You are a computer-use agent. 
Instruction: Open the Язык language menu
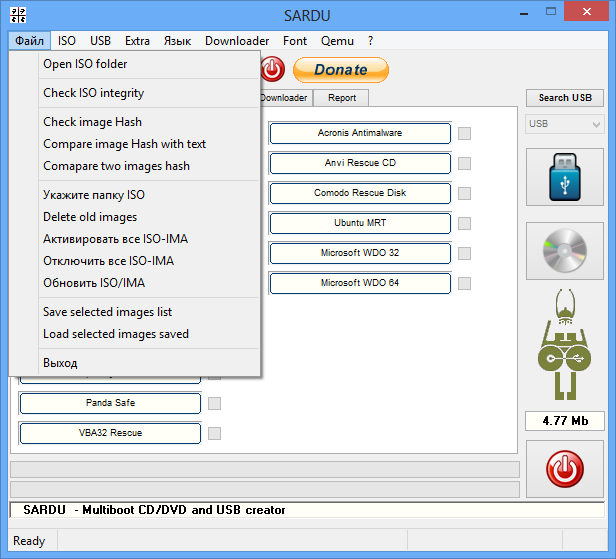click(178, 40)
